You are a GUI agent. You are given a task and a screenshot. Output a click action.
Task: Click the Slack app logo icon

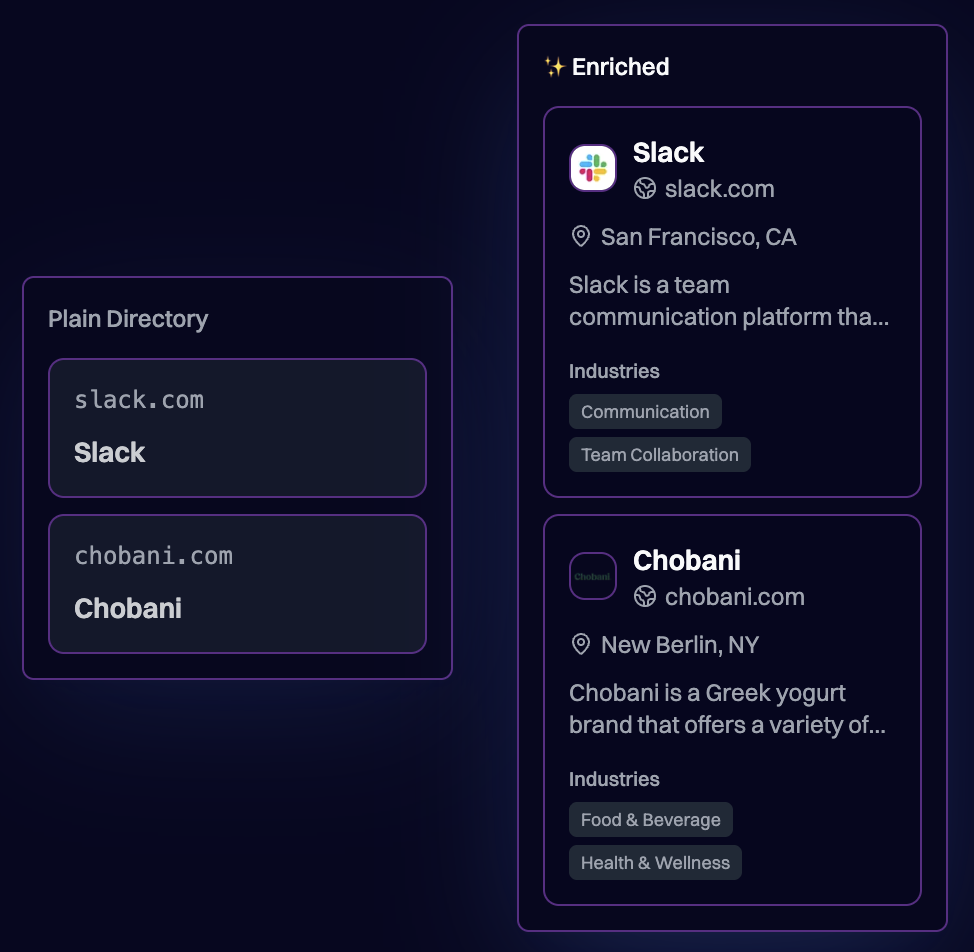point(592,168)
